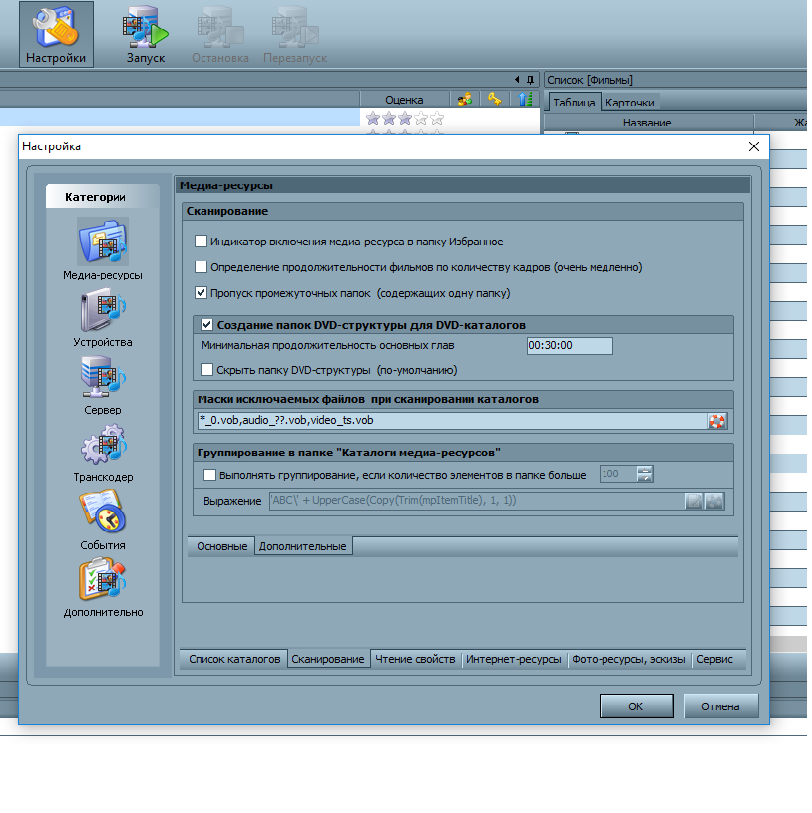Switch to the Дополнительные sub-tab
This screenshot has height=813, width=812.
pos(302,546)
